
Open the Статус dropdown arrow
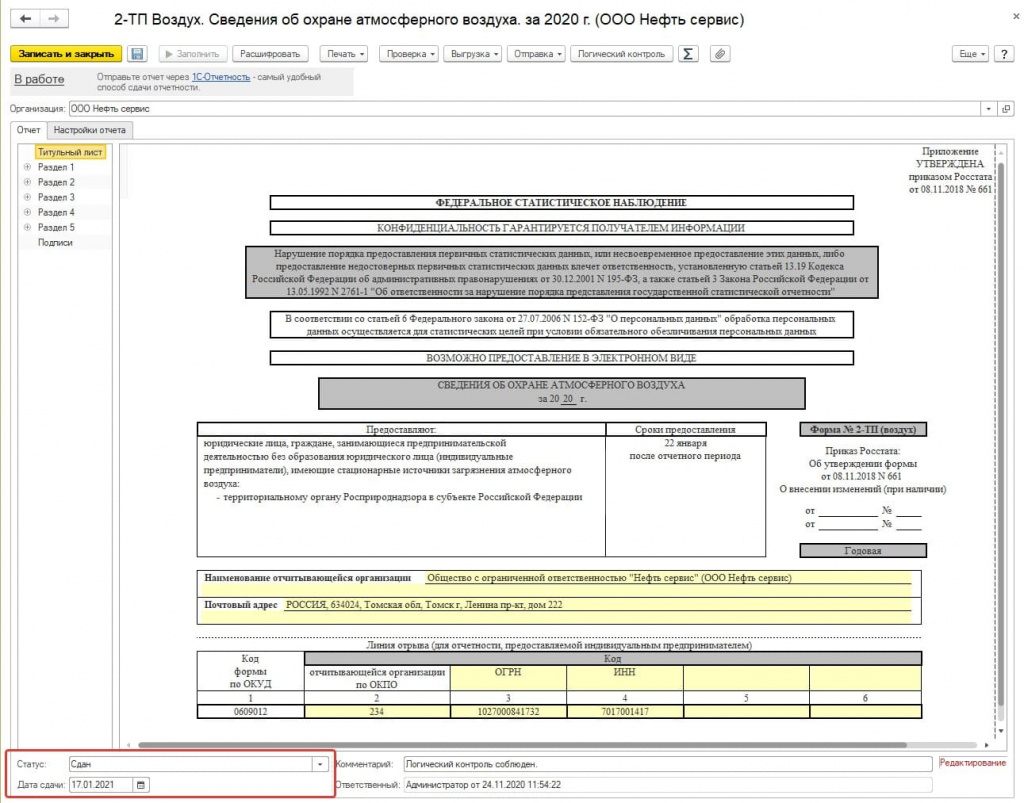pos(320,764)
